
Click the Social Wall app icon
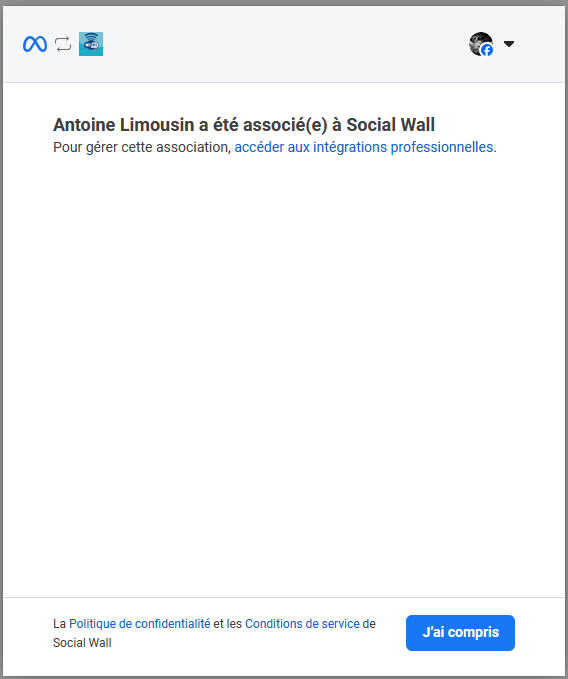(x=91, y=44)
